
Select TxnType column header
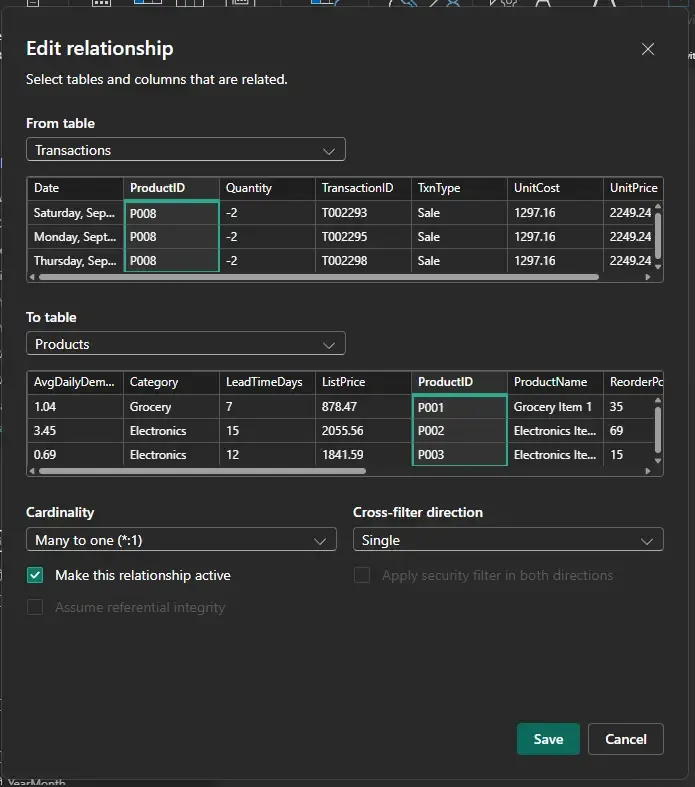459,188
